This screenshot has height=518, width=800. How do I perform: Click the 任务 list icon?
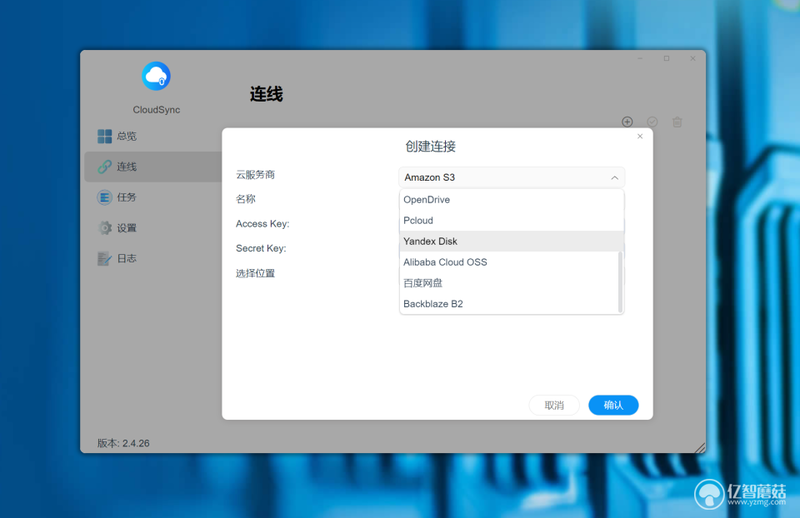point(105,198)
